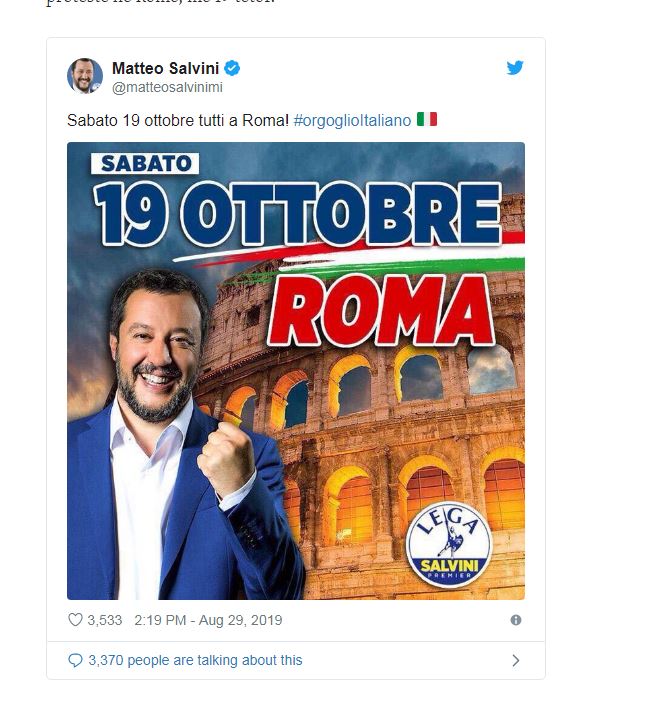Click the @matteosalvinimi handle
Image resolution: width=660 pixels, height=707 pixels.
(167, 88)
